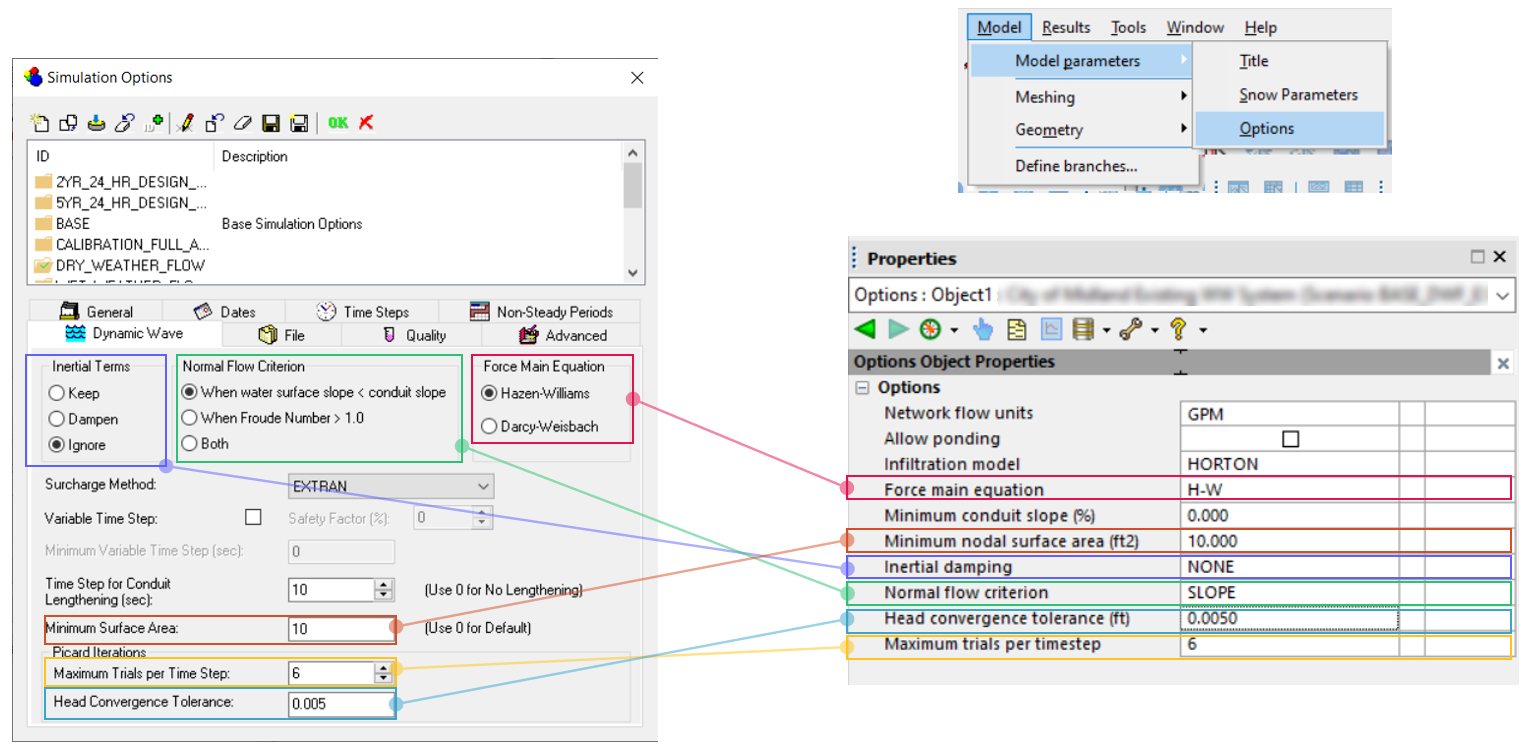Choose the Darcy-Weisbach force main equation
This screenshot has width=1534, height=751.
coord(488,426)
